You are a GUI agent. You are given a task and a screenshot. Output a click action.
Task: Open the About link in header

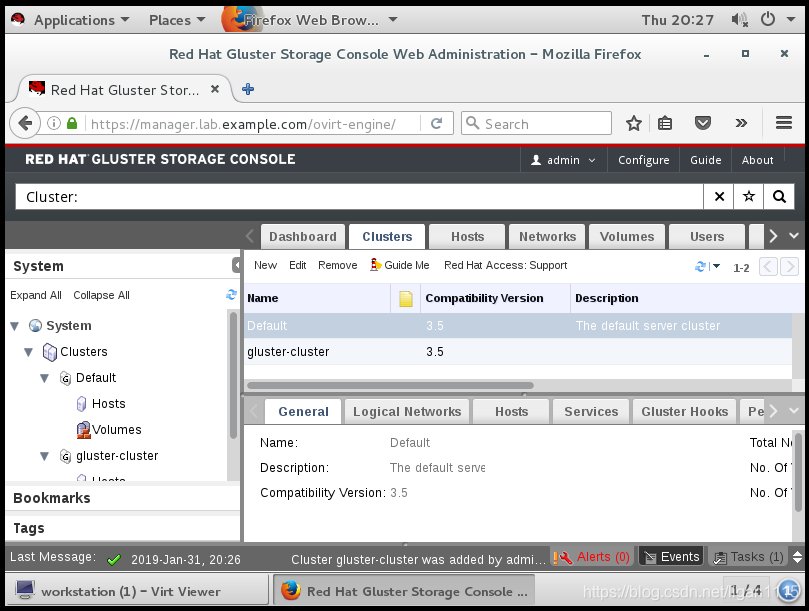757,160
